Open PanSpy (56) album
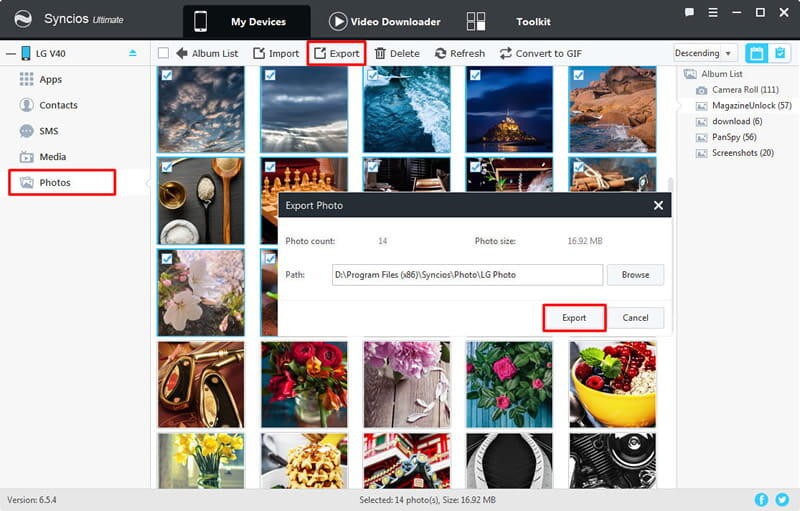This screenshot has width=800, height=511. [x=727, y=137]
